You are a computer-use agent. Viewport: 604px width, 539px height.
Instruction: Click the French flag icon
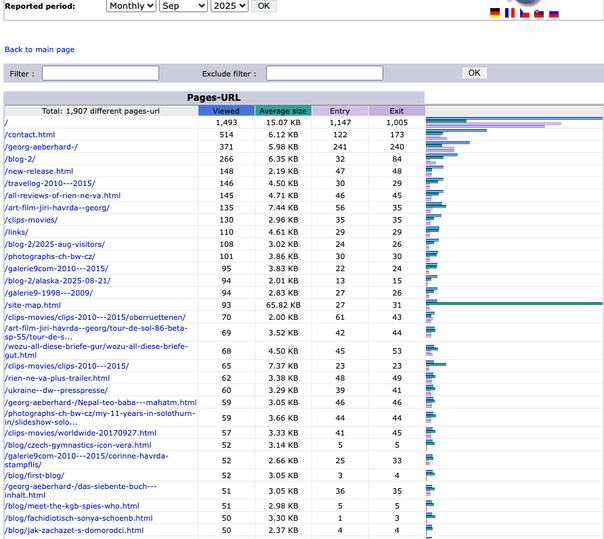click(510, 13)
